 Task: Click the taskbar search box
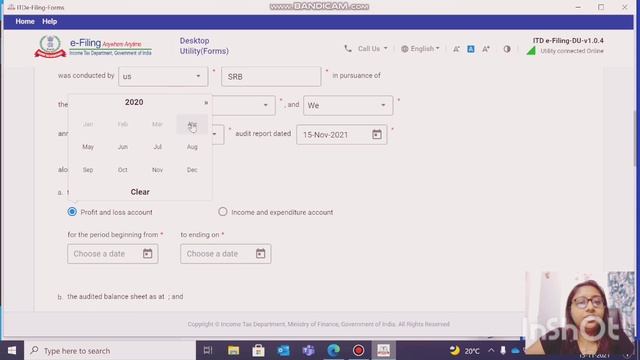tap(110, 351)
